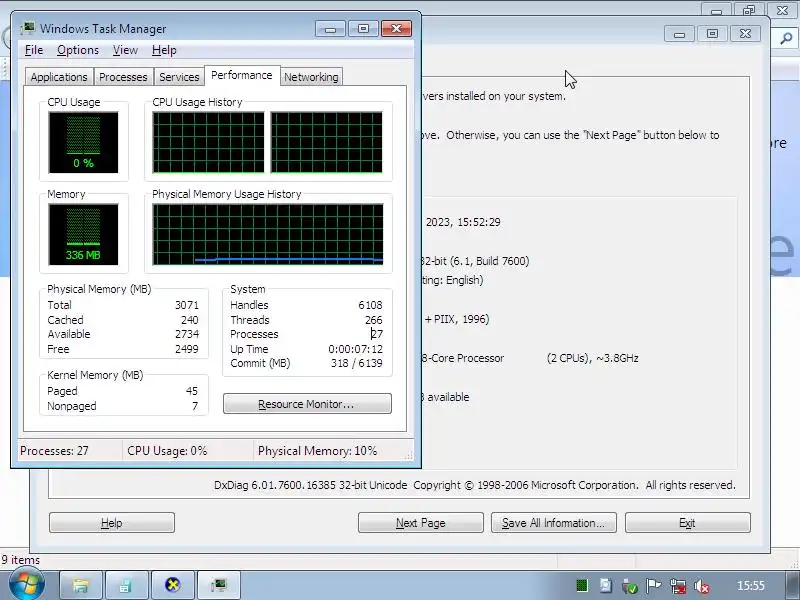Minimize the Windows Task Manager window
This screenshot has height=600, width=800.
click(x=330, y=29)
